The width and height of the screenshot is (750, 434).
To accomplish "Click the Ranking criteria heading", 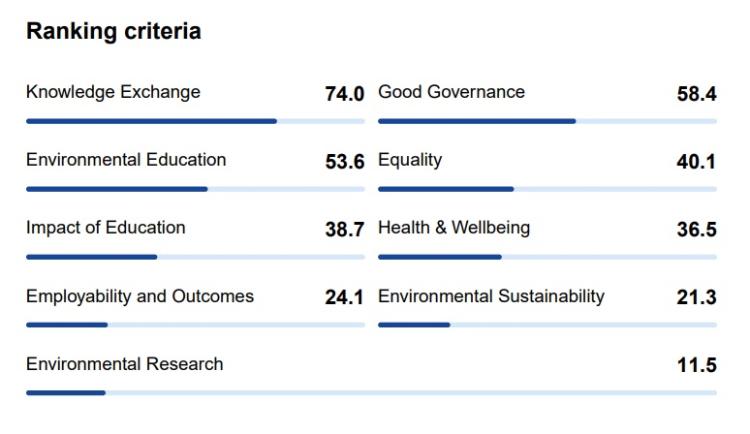I will pyautogui.click(x=114, y=32).
